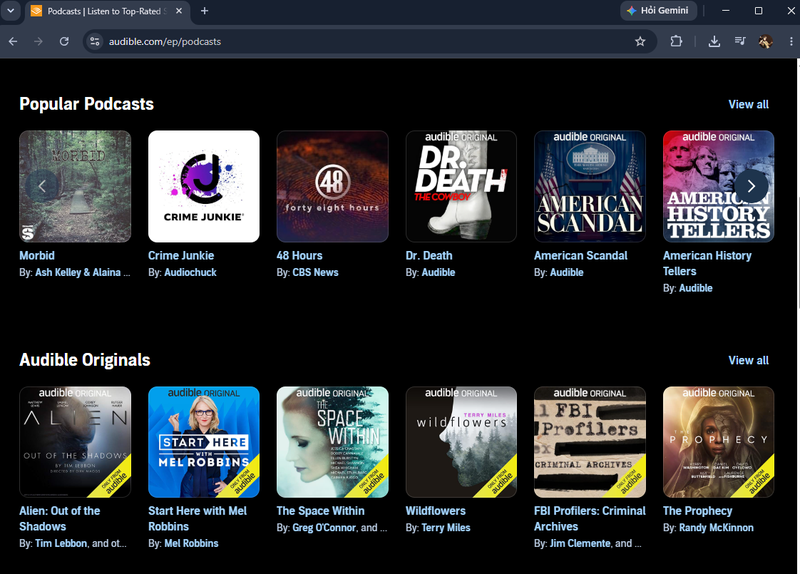Open the Crime Junkie title link
This screenshot has height=574, width=800.
(x=181, y=256)
